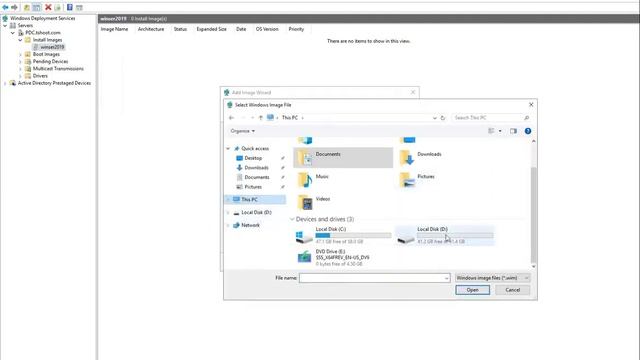Viewport: 640px width, 360px height.
Task: Click the Refresh icon in address bar
Action: [x=443, y=118]
